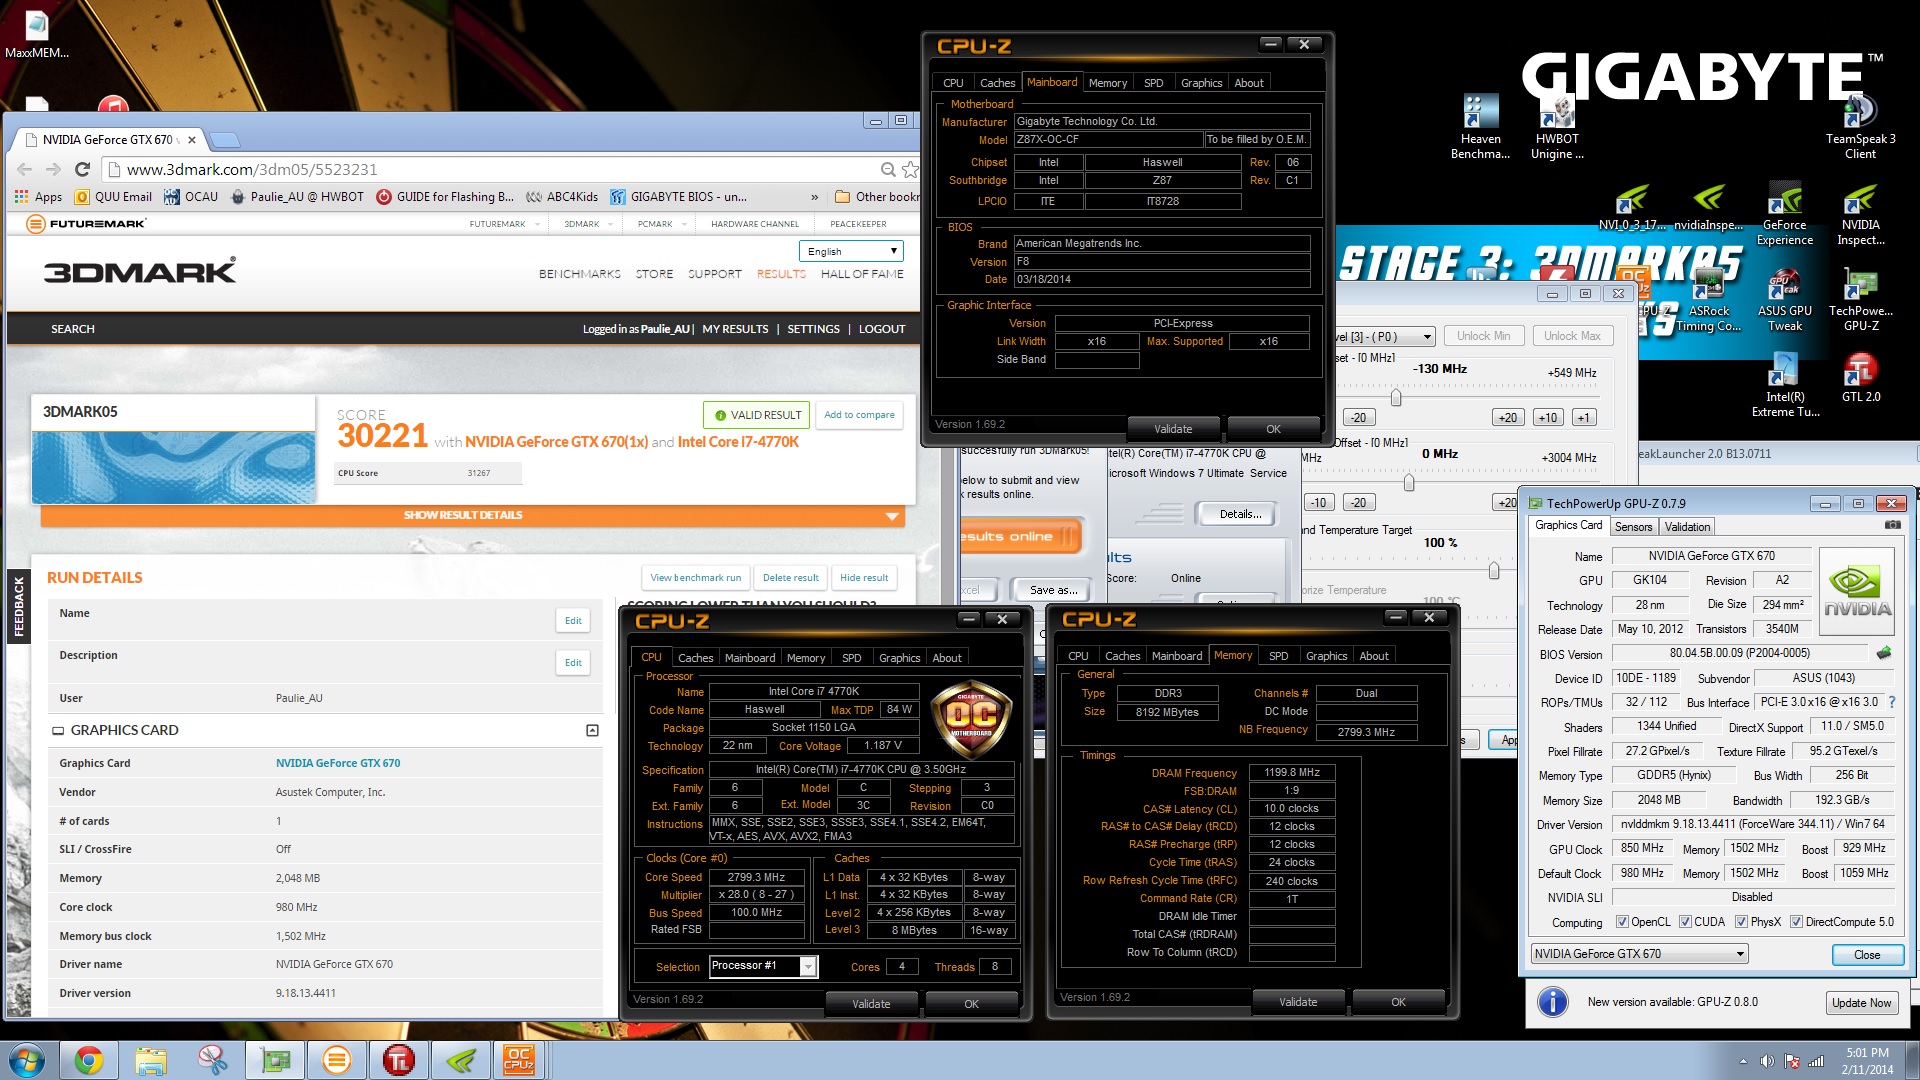Open FUTUREMARK top nav dropdown
Viewport: 1920px width, 1080px height.
pyautogui.click(x=504, y=224)
